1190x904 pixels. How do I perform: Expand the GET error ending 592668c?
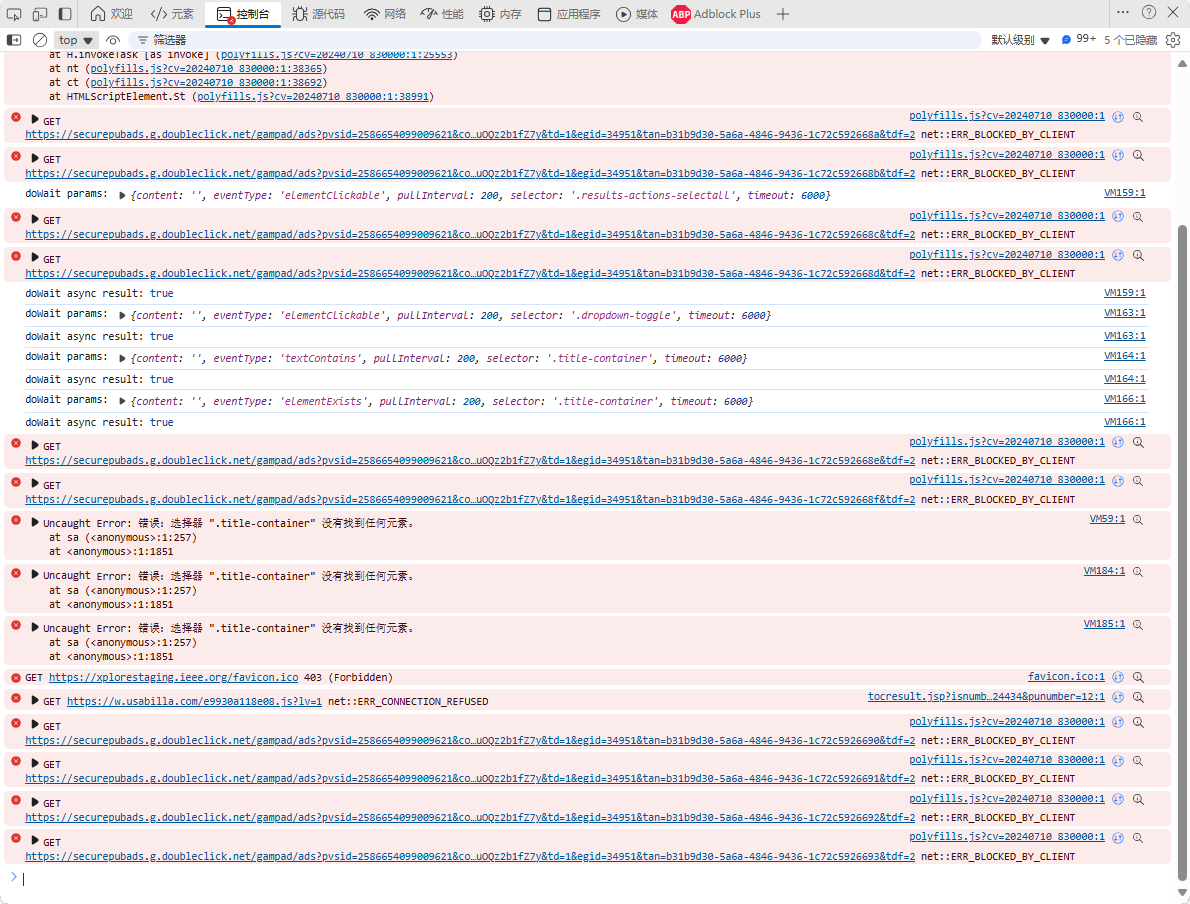[35, 219]
